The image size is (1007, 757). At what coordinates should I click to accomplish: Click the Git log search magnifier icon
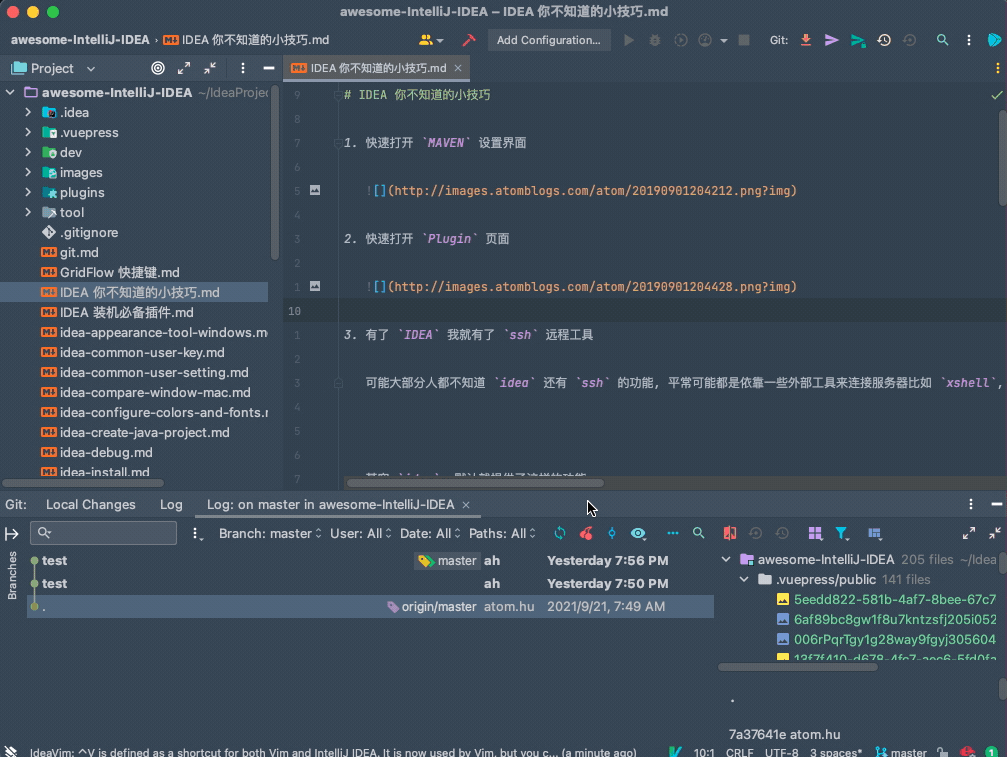[698, 533]
